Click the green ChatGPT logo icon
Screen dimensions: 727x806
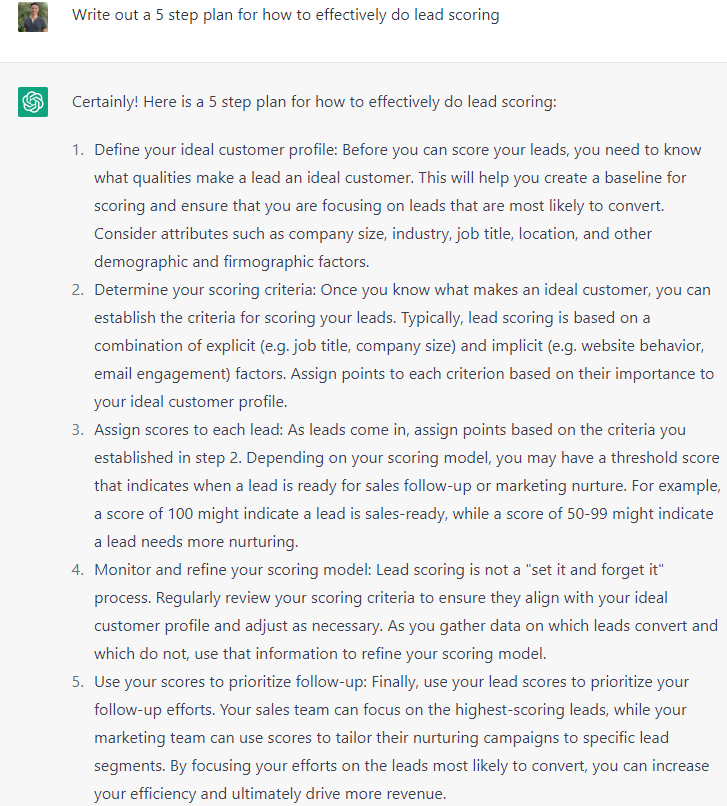tap(33, 102)
